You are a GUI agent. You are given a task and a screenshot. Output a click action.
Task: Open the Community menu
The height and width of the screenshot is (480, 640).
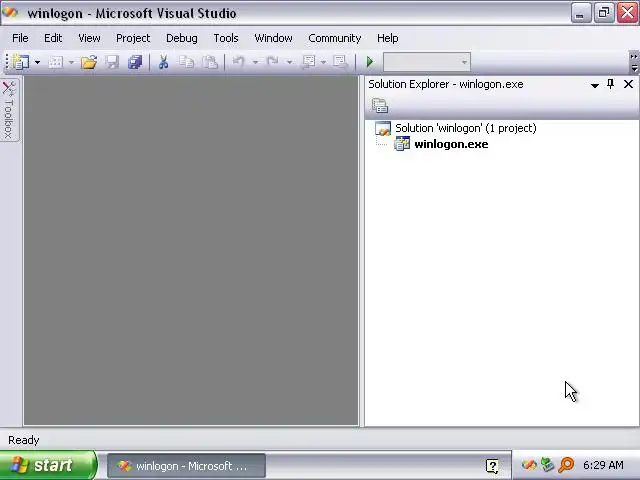click(x=335, y=38)
